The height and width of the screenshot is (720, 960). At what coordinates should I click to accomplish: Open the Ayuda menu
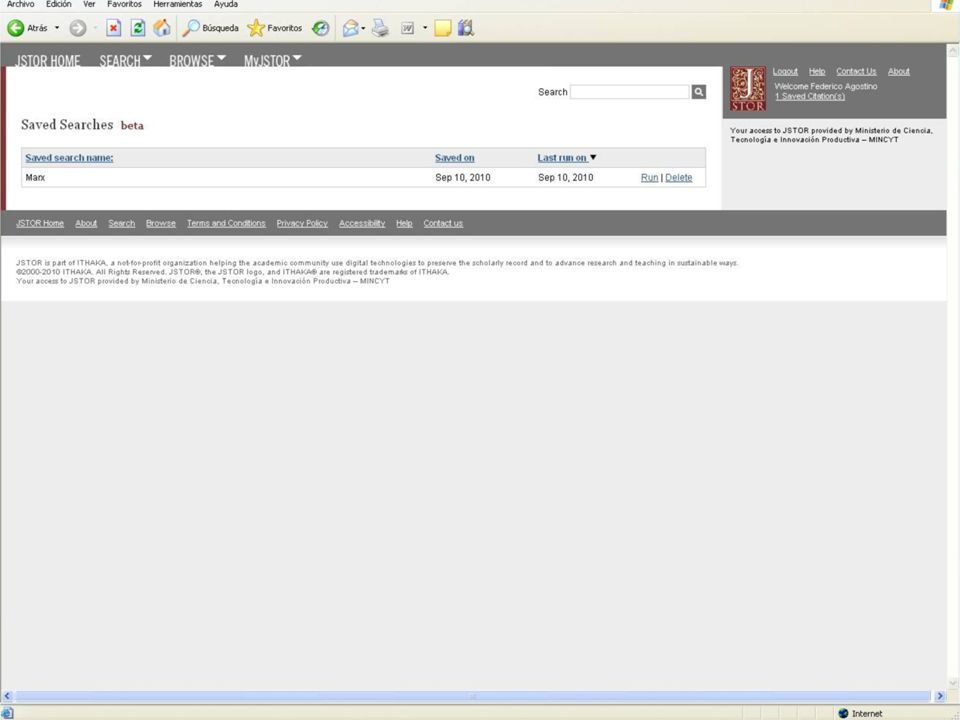click(226, 4)
